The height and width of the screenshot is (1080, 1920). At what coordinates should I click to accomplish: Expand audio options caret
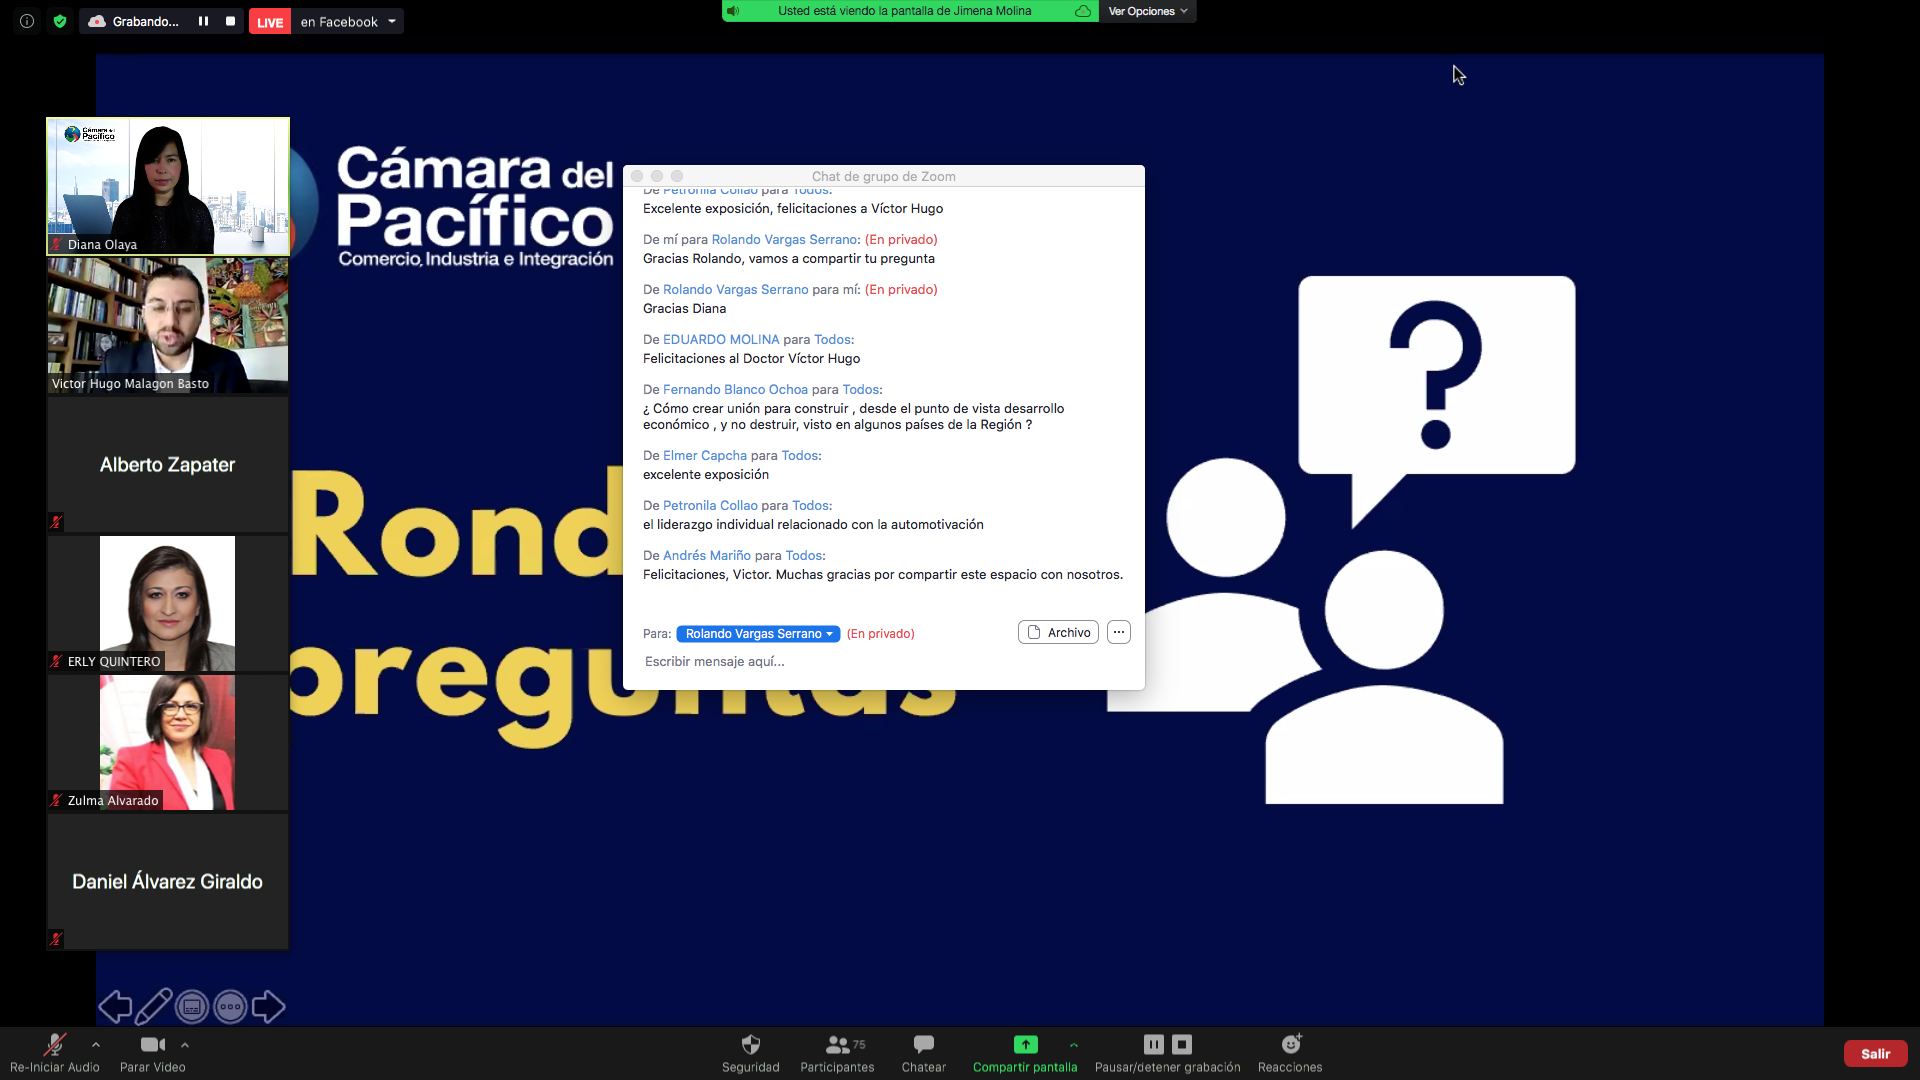coord(96,1044)
